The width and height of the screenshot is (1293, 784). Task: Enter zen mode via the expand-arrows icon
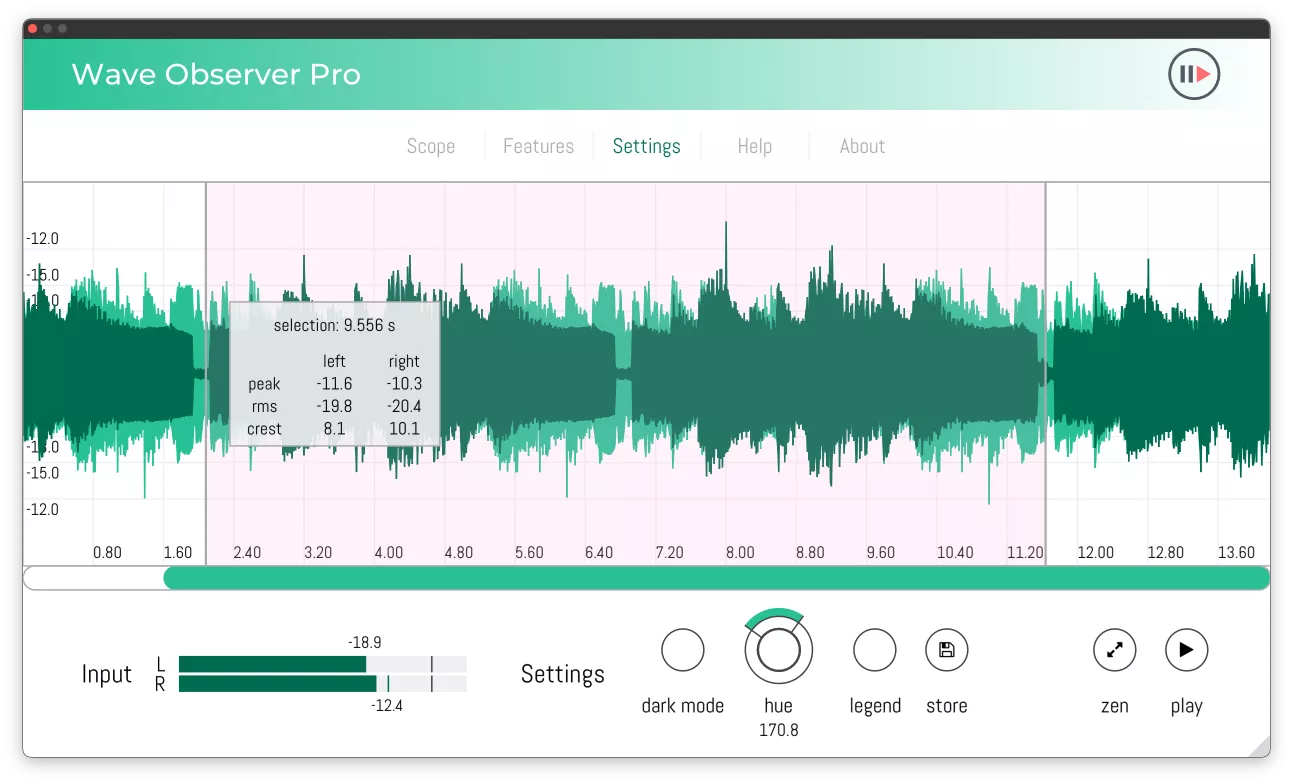click(x=1114, y=650)
